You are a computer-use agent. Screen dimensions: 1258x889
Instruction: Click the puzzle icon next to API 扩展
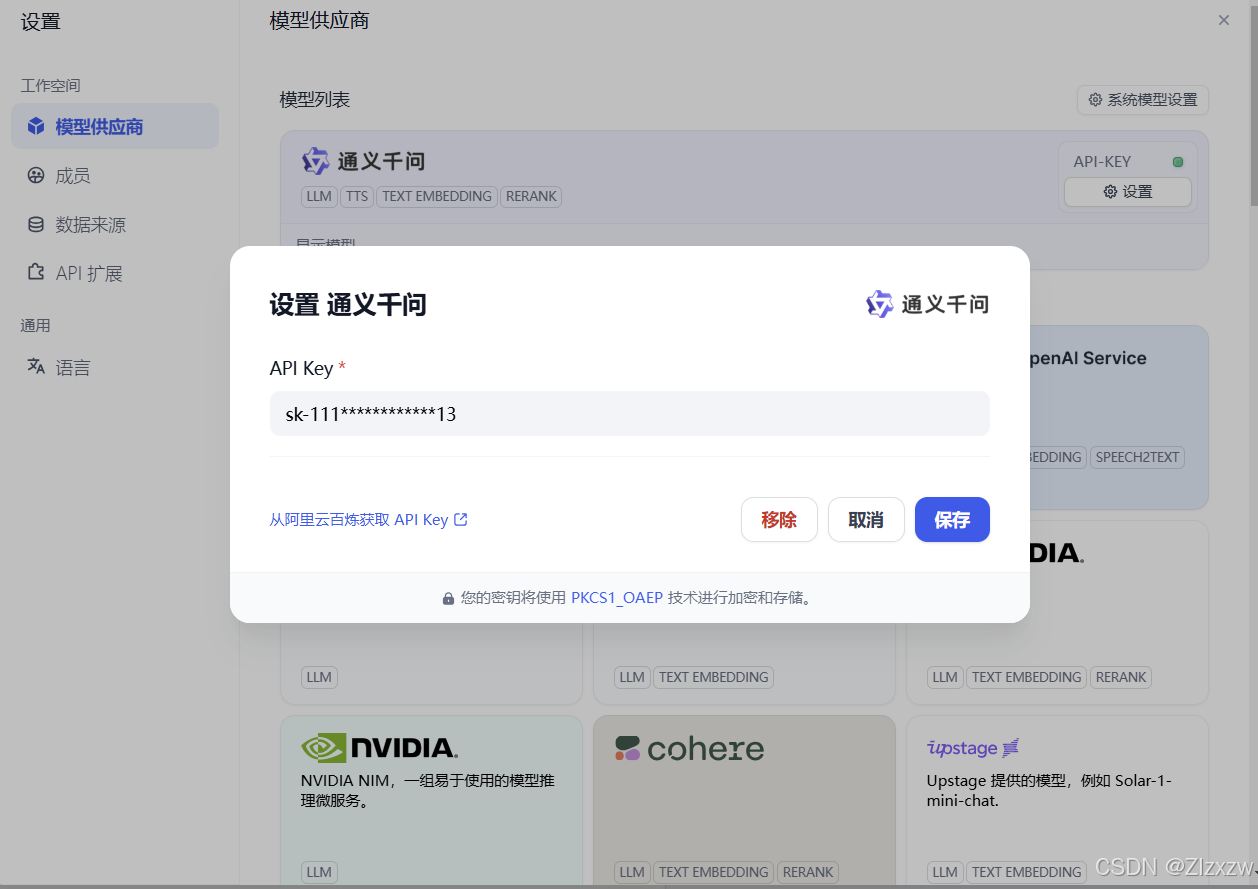coord(36,272)
